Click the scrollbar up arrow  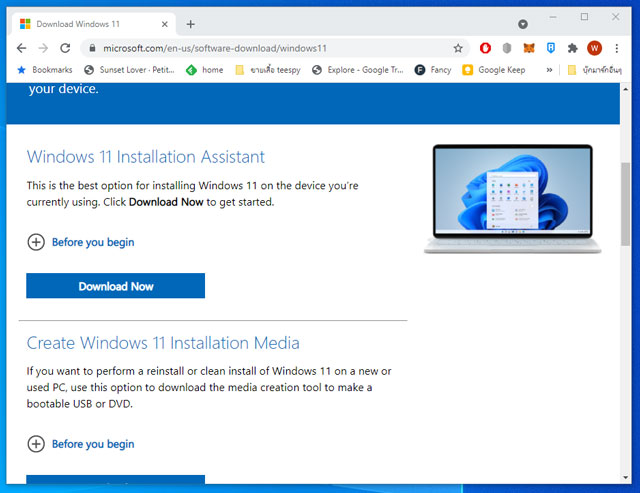coord(625,89)
